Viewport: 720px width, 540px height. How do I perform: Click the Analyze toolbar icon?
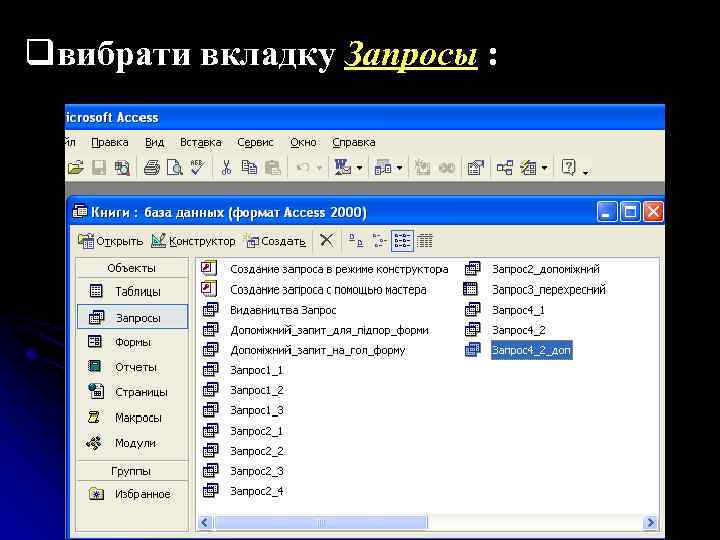pos(382,168)
